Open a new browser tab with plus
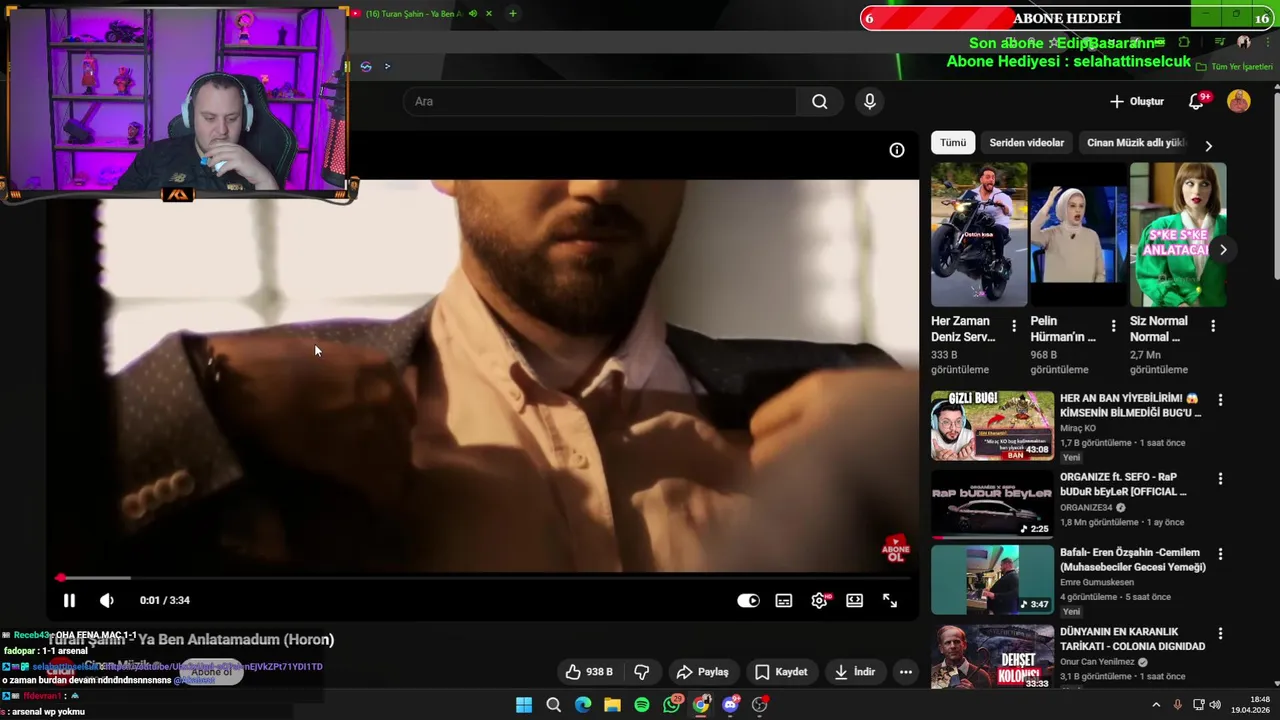The height and width of the screenshot is (720, 1280). click(513, 14)
